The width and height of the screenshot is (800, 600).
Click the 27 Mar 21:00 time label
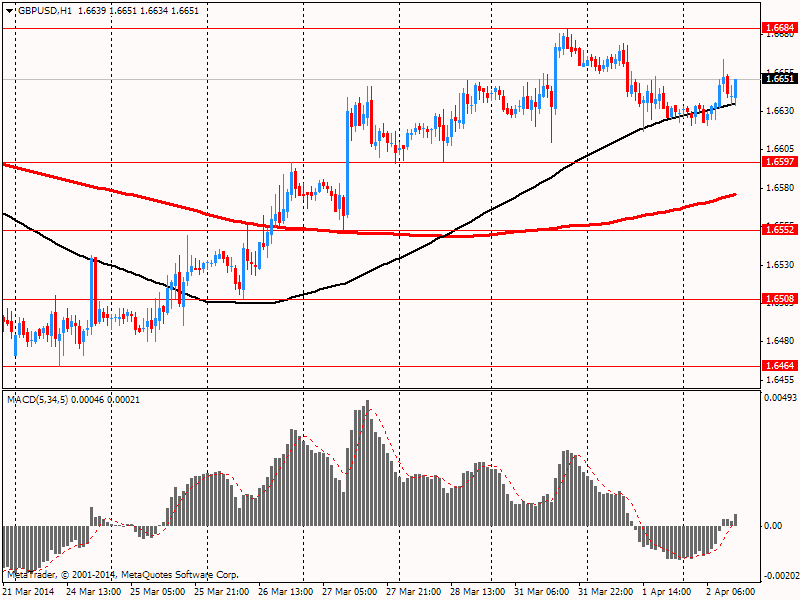tap(414, 592)
